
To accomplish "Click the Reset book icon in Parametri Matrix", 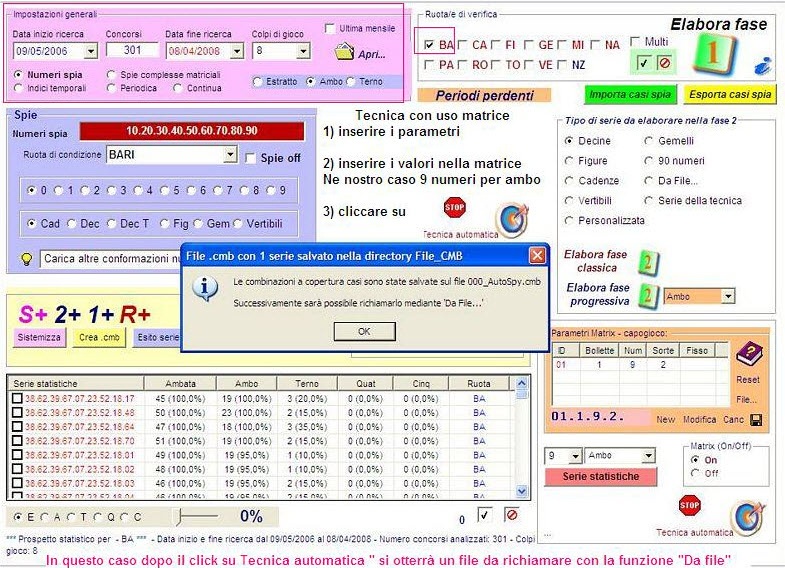I will point(747,353).
